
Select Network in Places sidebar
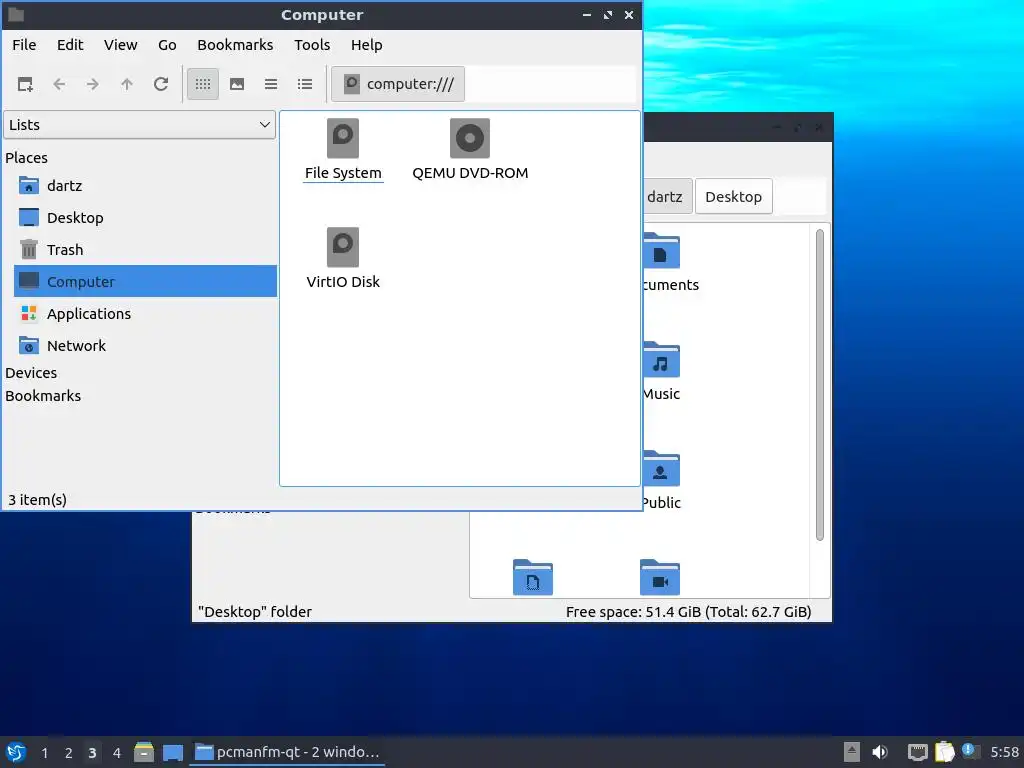point(145,346)
